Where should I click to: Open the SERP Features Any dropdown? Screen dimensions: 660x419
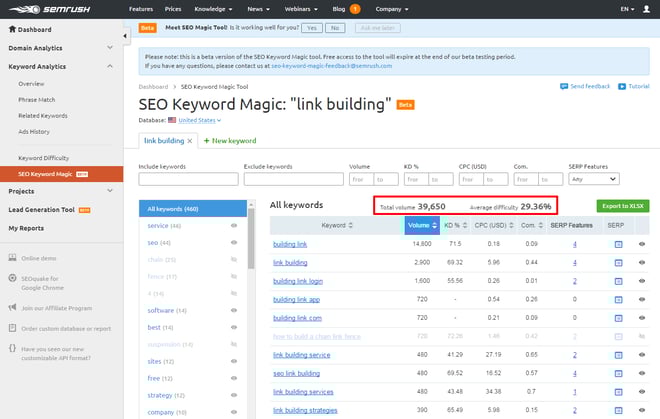click(x=594, y=179)
